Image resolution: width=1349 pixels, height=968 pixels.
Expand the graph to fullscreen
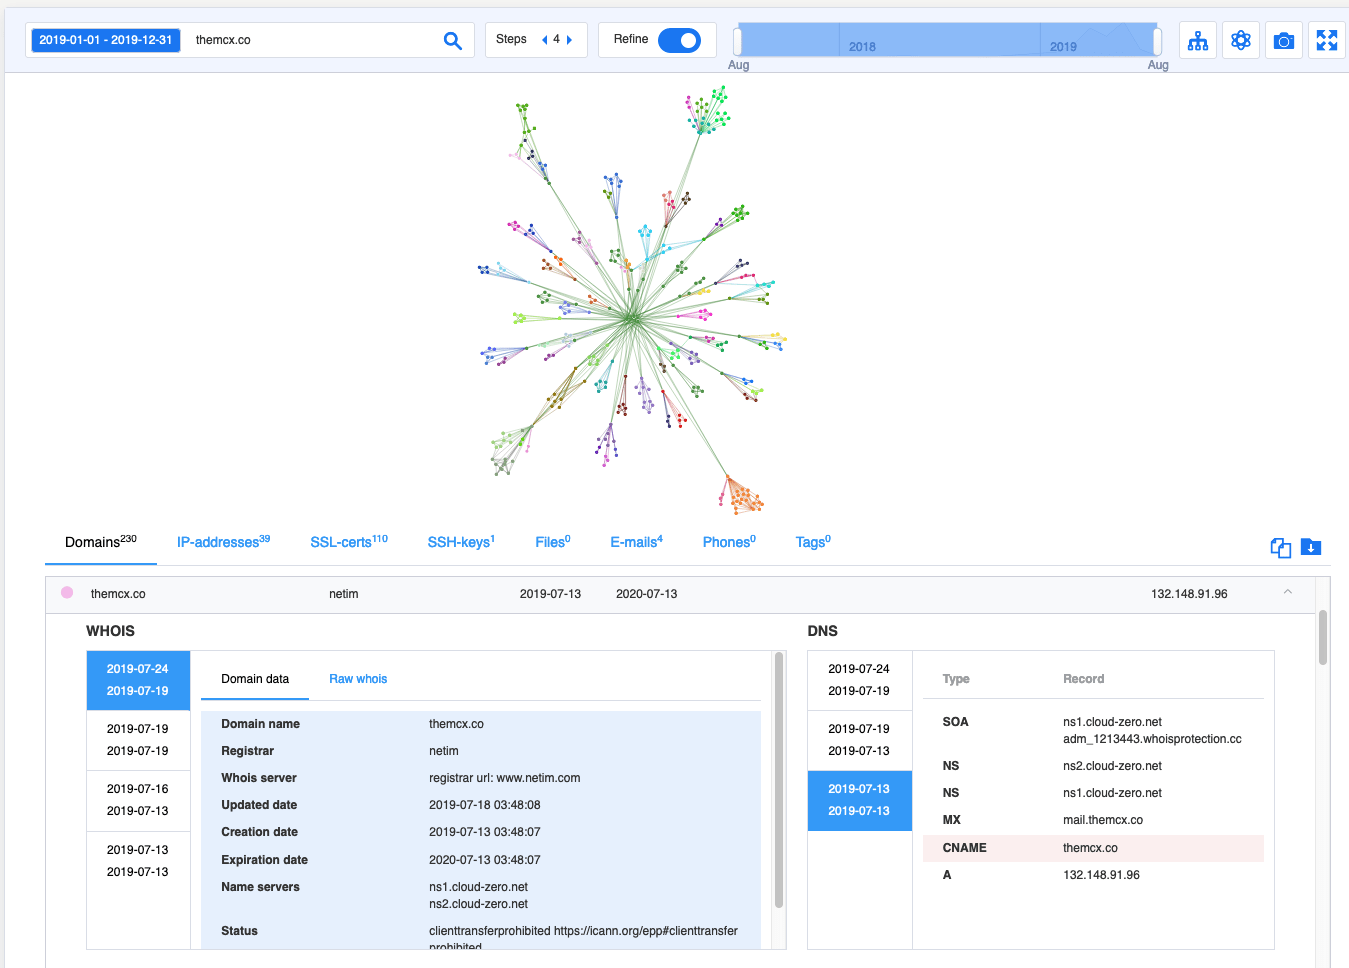pyautogui.click(x=1326, y=40)
